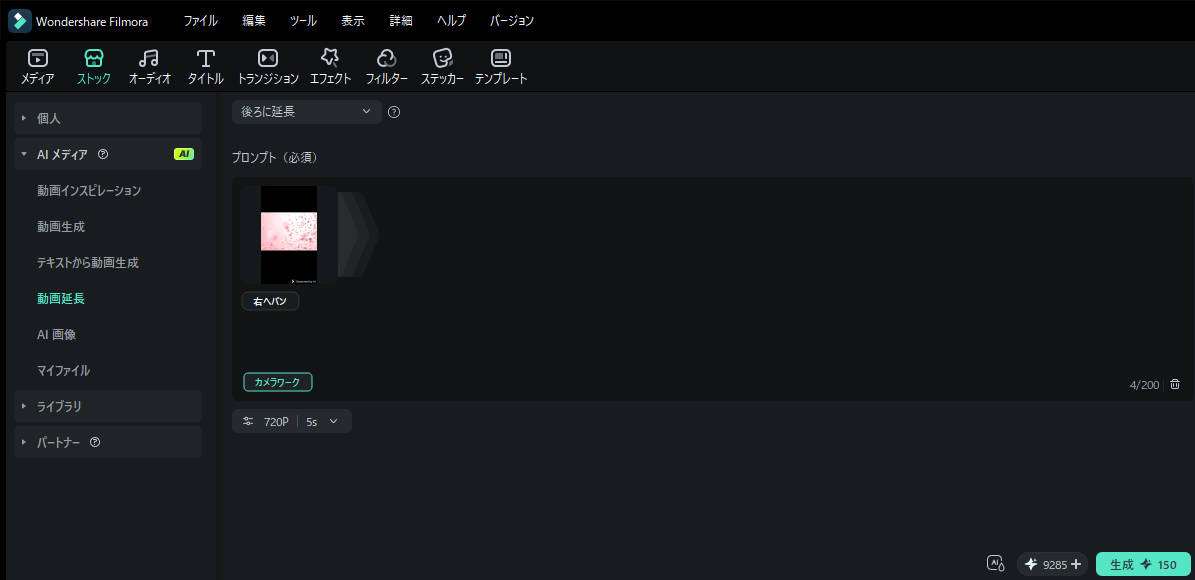
Task: Click the AI watermark icon beside credits
Action: [995, 564]
